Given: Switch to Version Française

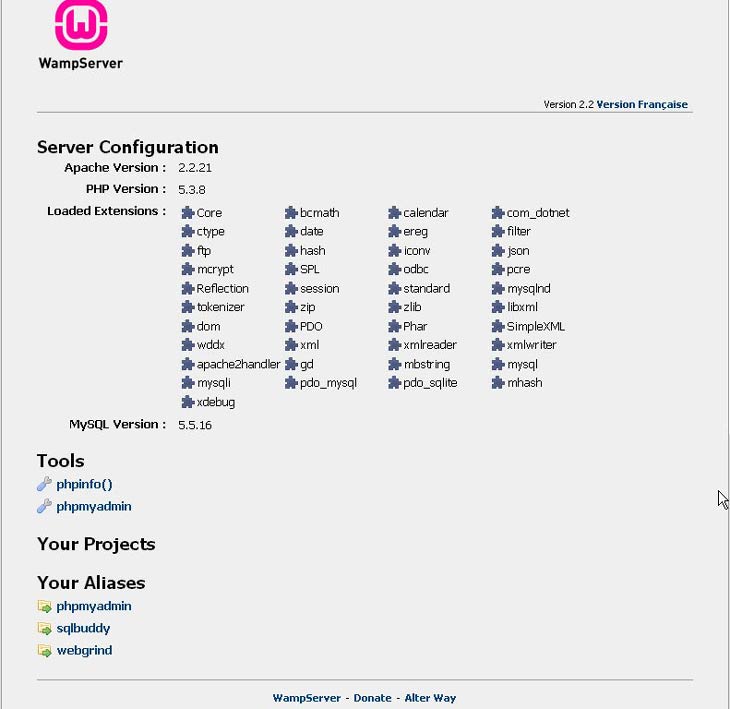Looking at the screenshot, I should click(x=642, y=104).
